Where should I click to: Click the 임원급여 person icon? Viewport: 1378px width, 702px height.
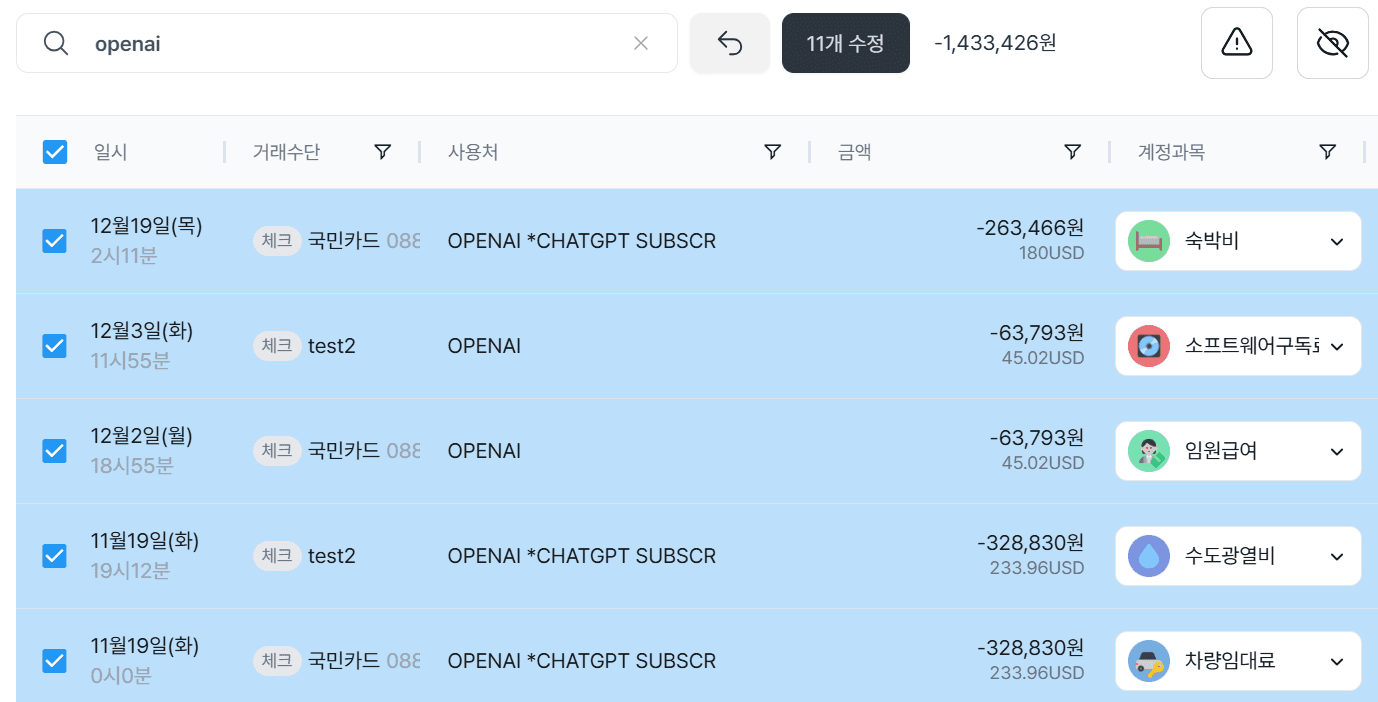click(1149, 451)
